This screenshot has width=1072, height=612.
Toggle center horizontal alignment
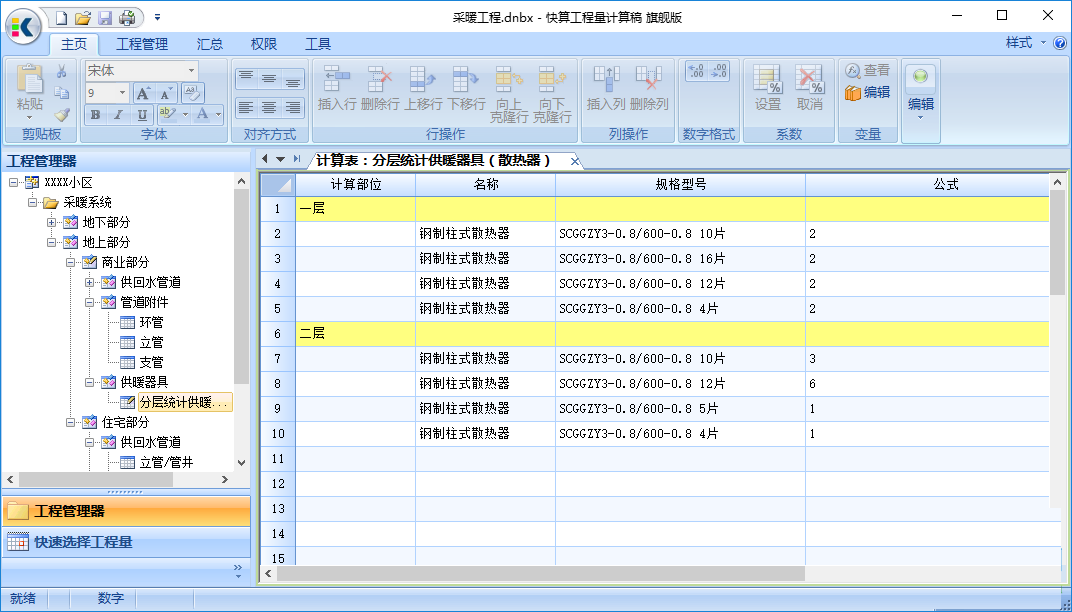pos(269,107)
